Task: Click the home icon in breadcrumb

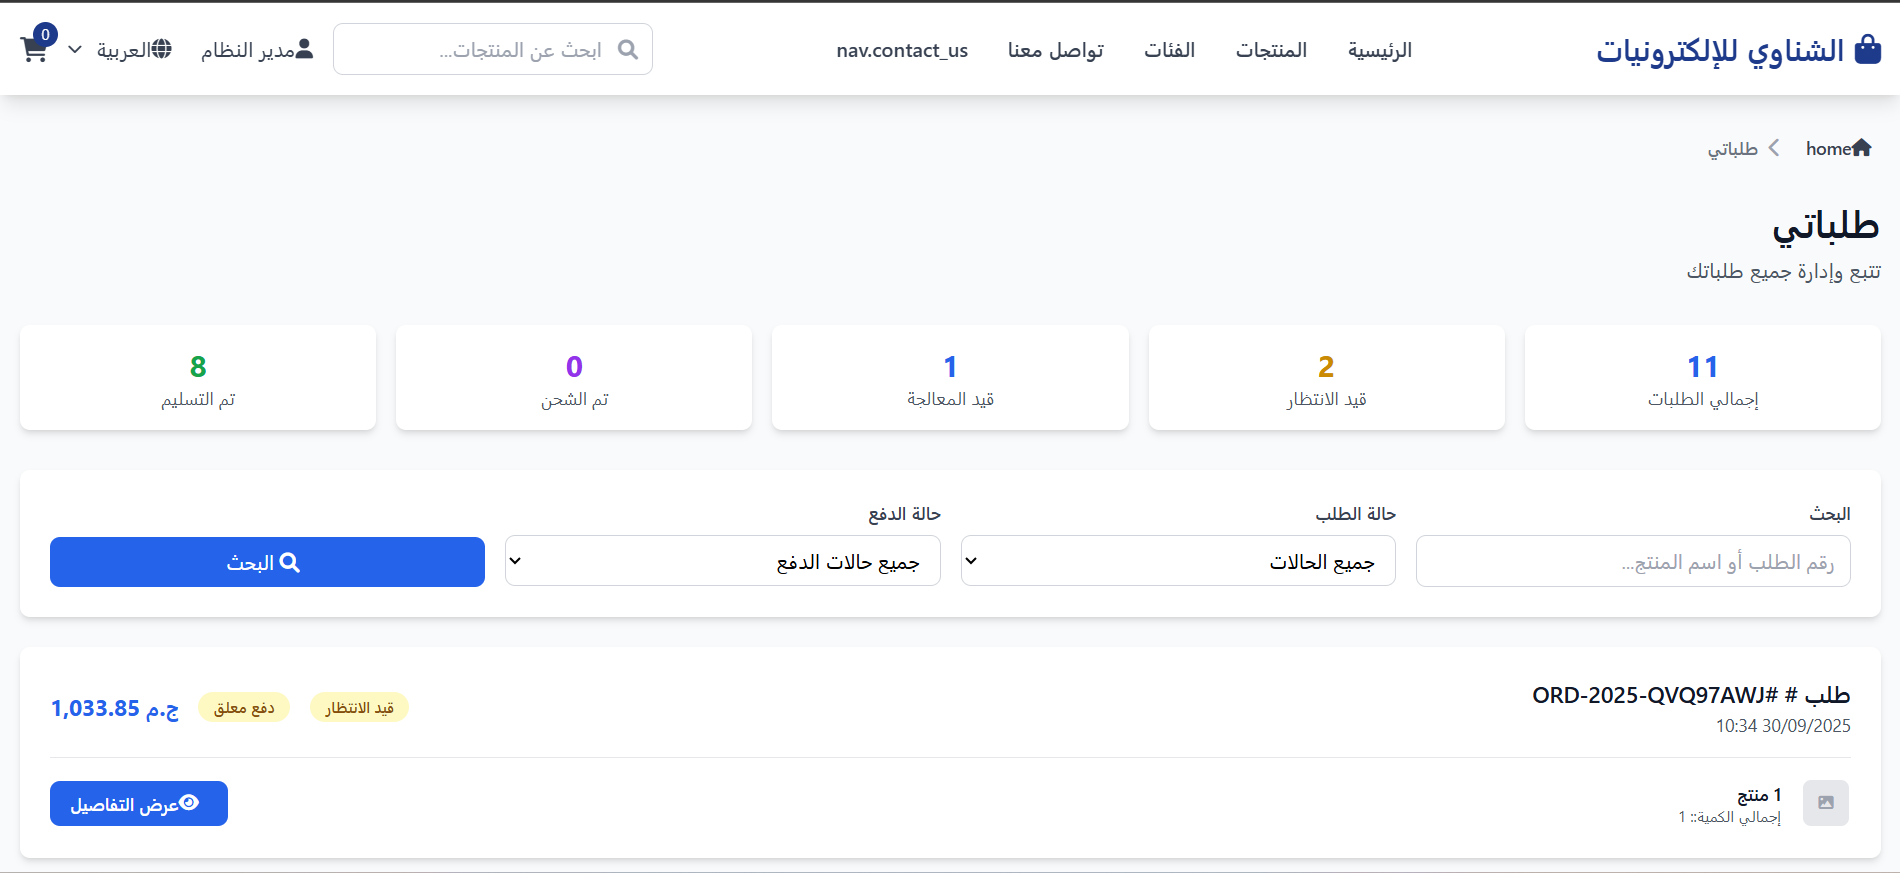Action: tap(1861, 148)
